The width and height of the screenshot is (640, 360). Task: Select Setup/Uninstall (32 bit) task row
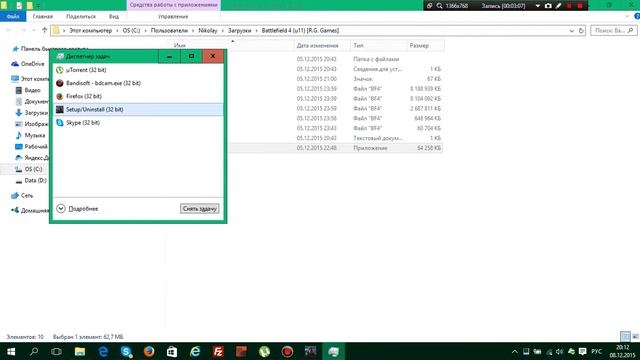pos(138,109)
